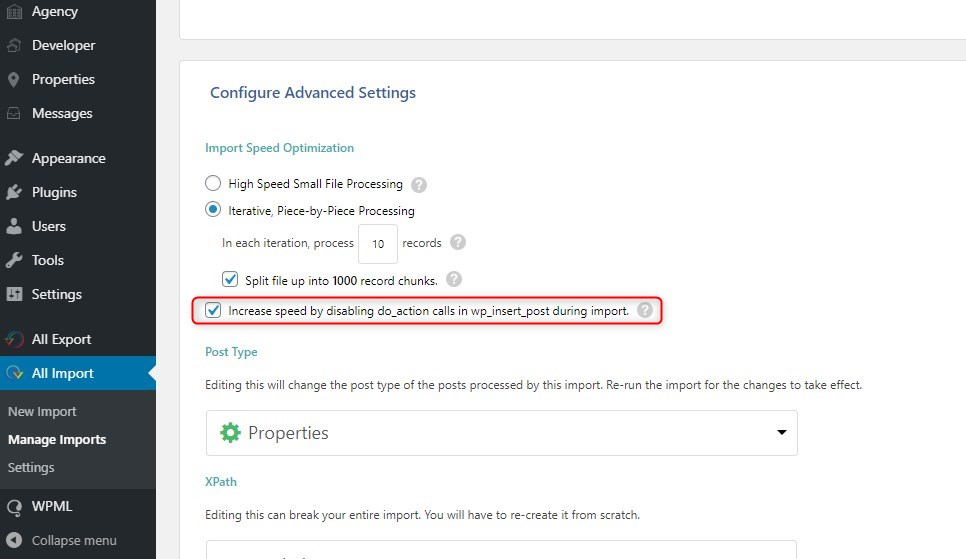Click help icon next to records field

(458, 242)
